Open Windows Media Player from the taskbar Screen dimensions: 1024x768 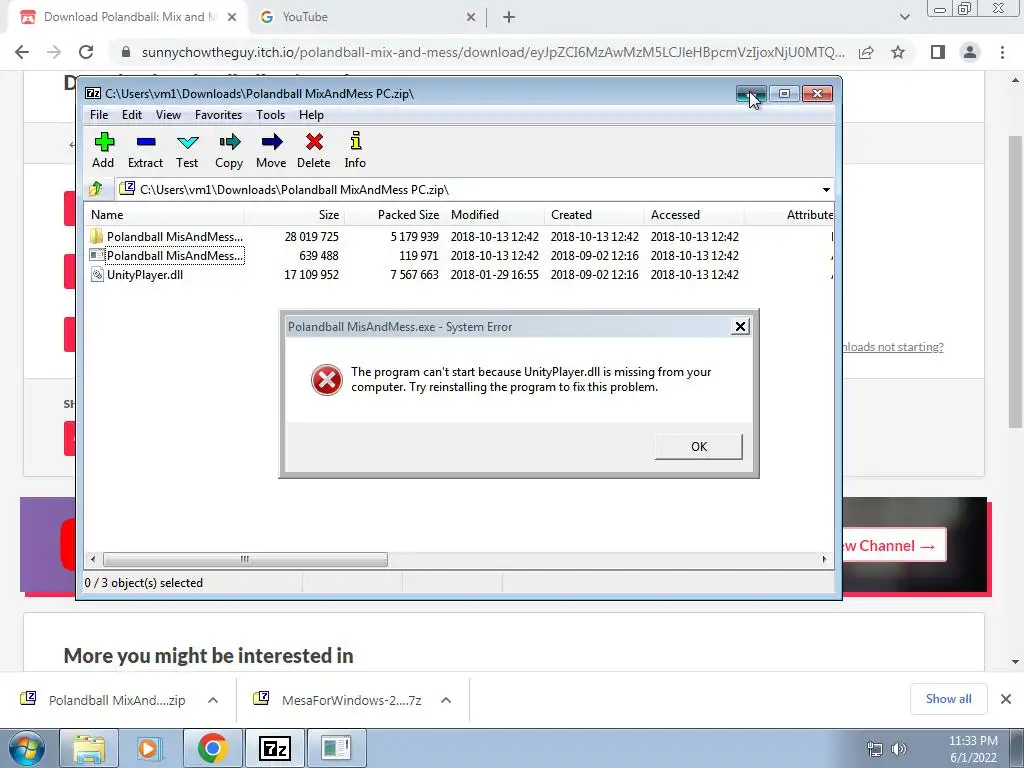click(x=149, y=748)
